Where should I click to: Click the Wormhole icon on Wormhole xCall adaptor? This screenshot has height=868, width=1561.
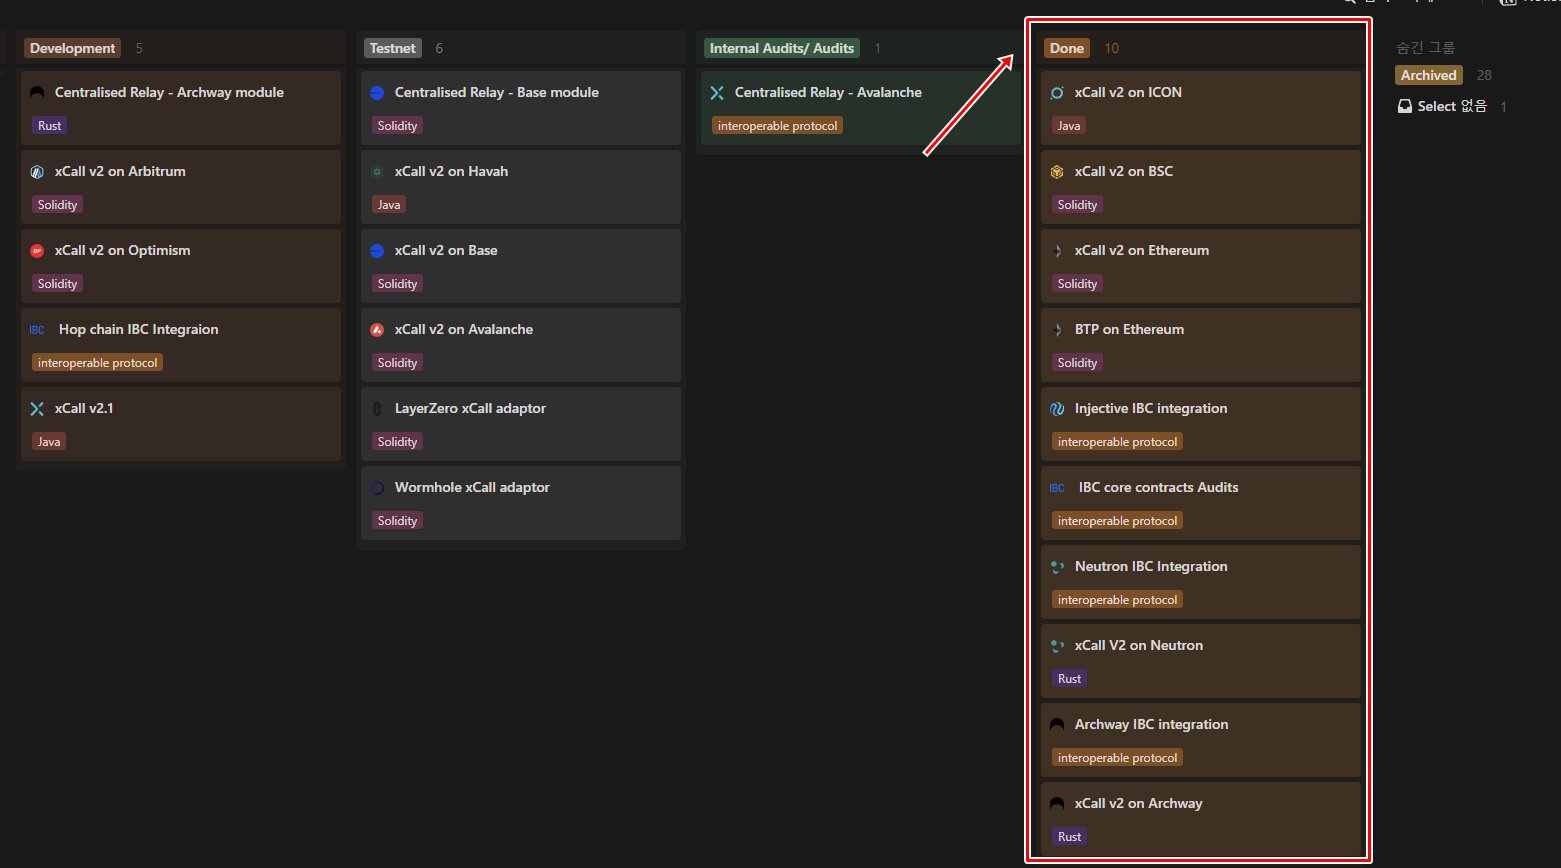click(x=377, y=488)
